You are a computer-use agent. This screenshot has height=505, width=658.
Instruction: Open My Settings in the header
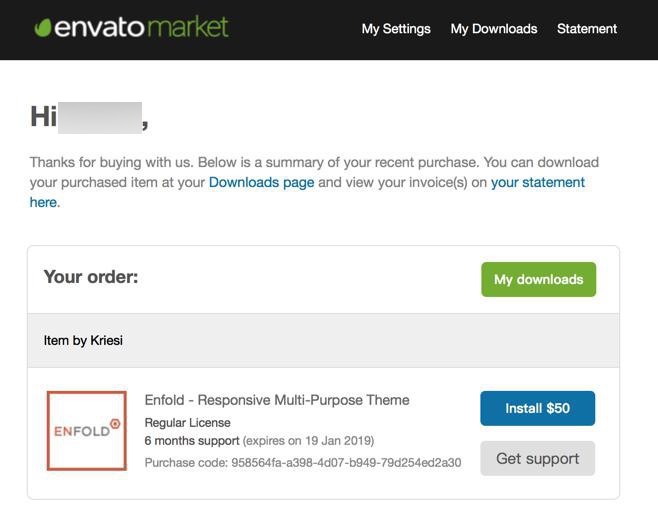click(396, 29)
